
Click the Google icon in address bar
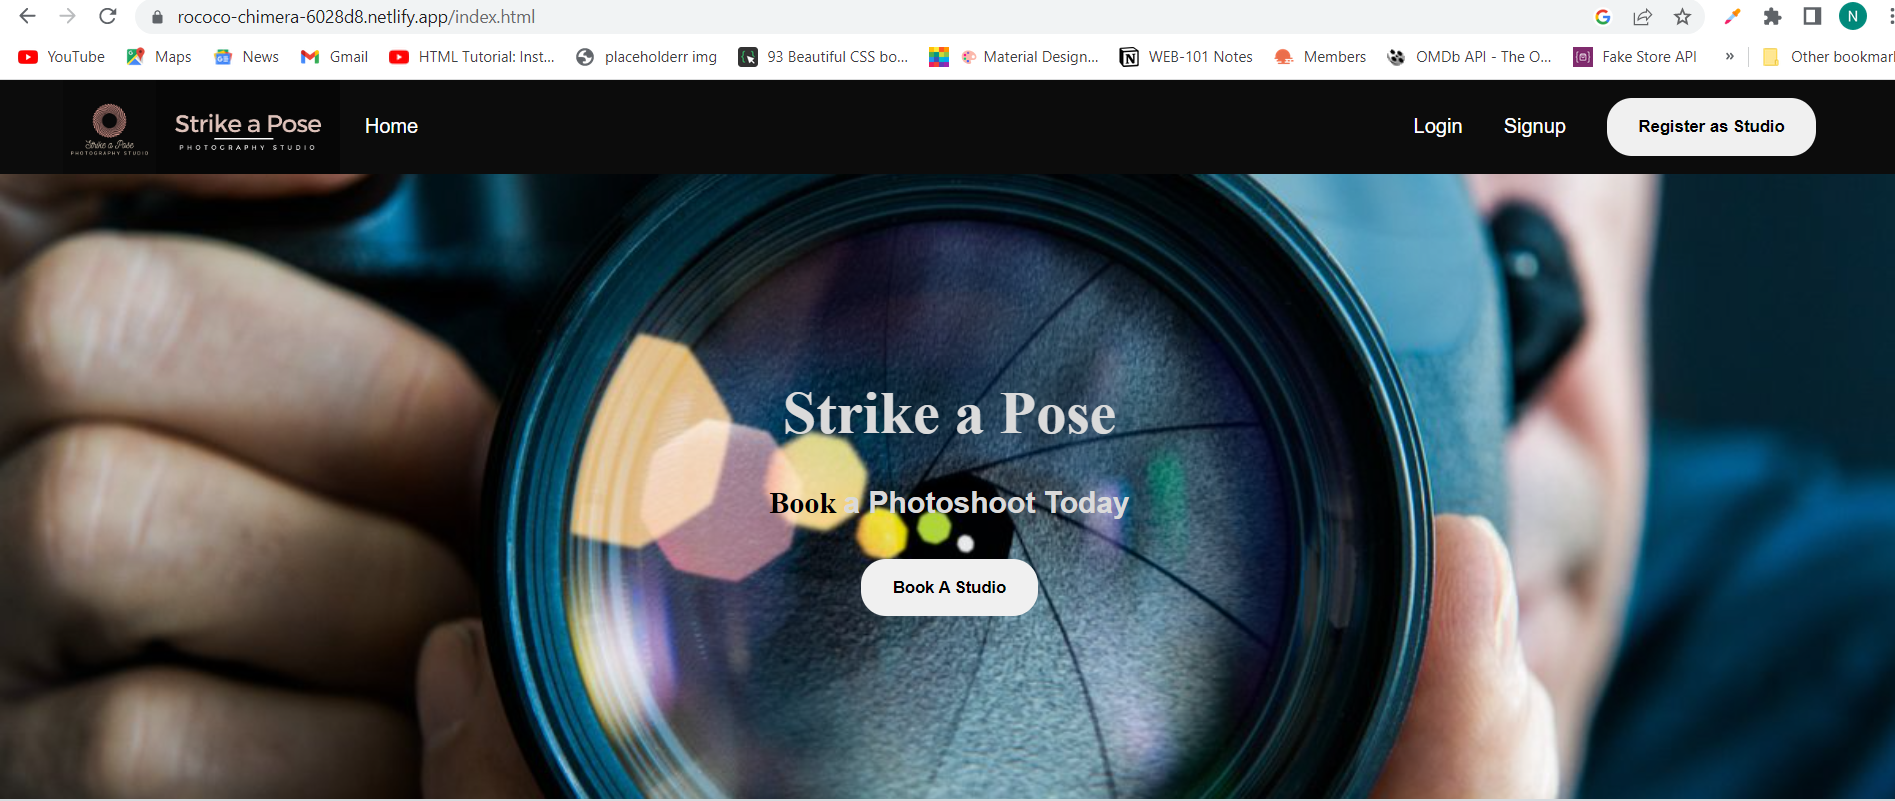(1603, 17)
